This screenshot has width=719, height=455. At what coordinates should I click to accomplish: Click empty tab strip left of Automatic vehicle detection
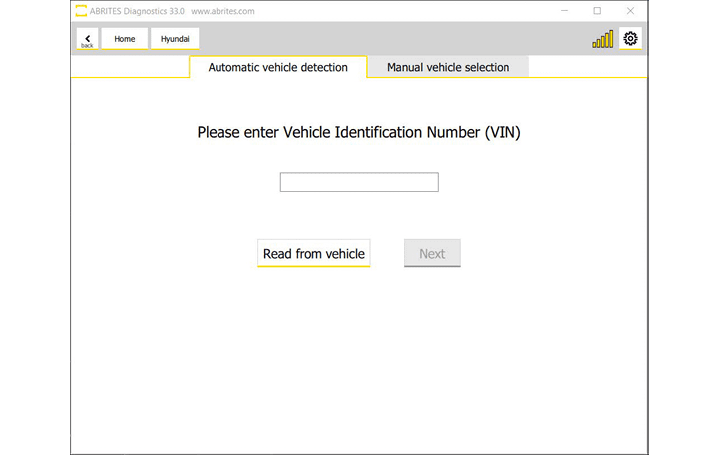pyautogui.click(x=130, y=67)
